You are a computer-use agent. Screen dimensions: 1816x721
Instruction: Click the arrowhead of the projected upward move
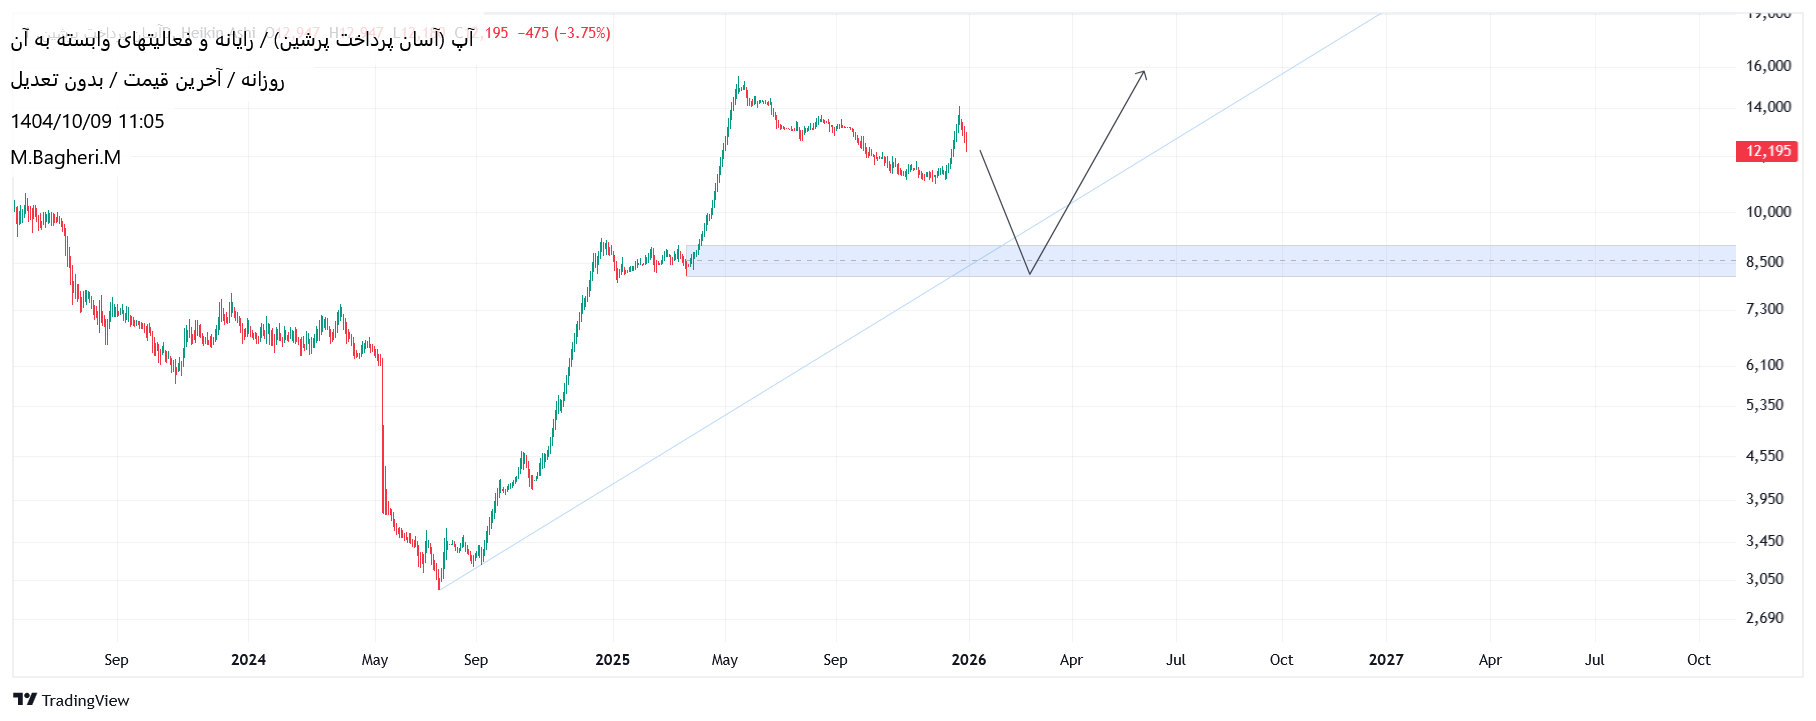click(1143, 74)
